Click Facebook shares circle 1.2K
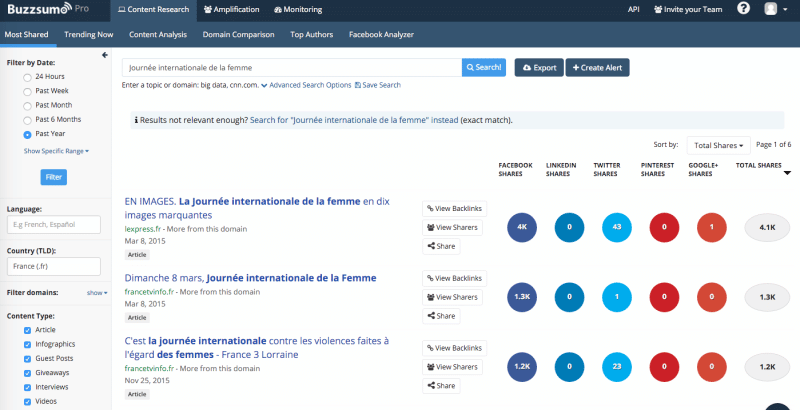Image resolution: width=800 pixels, height=410 pixels. pos(522,367)
